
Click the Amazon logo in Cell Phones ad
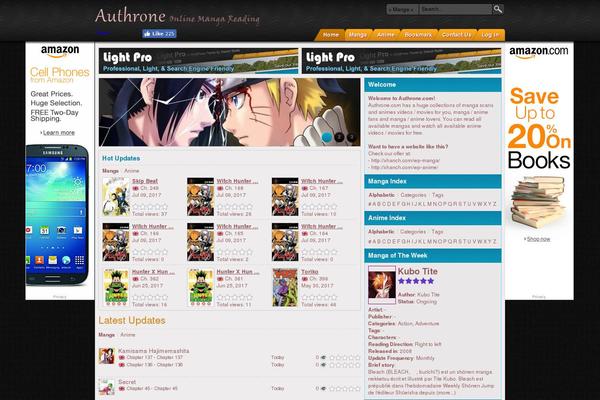tap(60, 51)
